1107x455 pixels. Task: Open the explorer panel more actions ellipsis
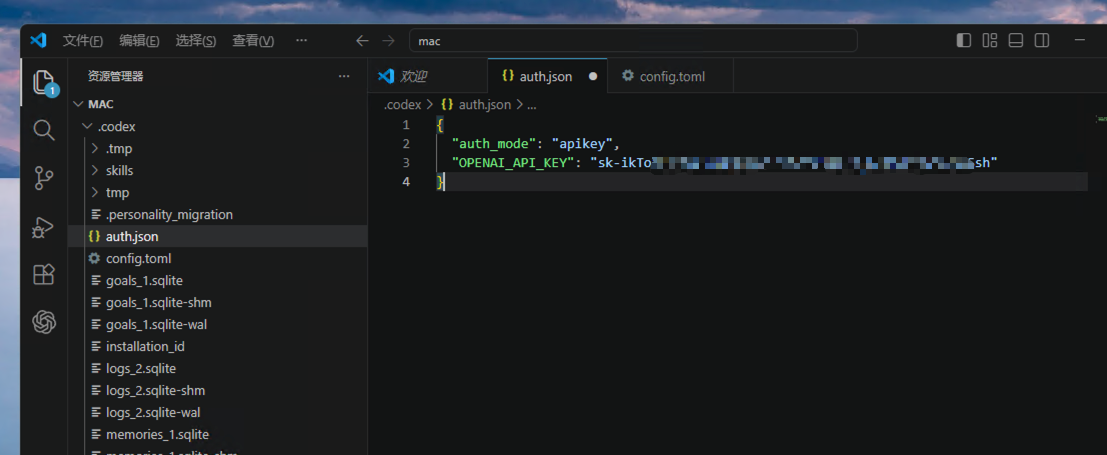pyautogui.click(x=344, y=76)
